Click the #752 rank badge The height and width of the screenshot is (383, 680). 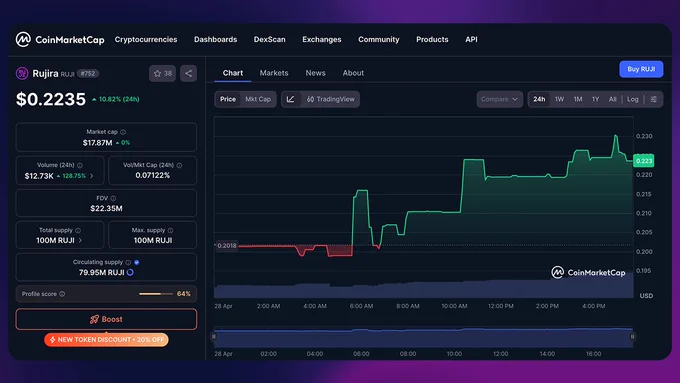point(88,74)
